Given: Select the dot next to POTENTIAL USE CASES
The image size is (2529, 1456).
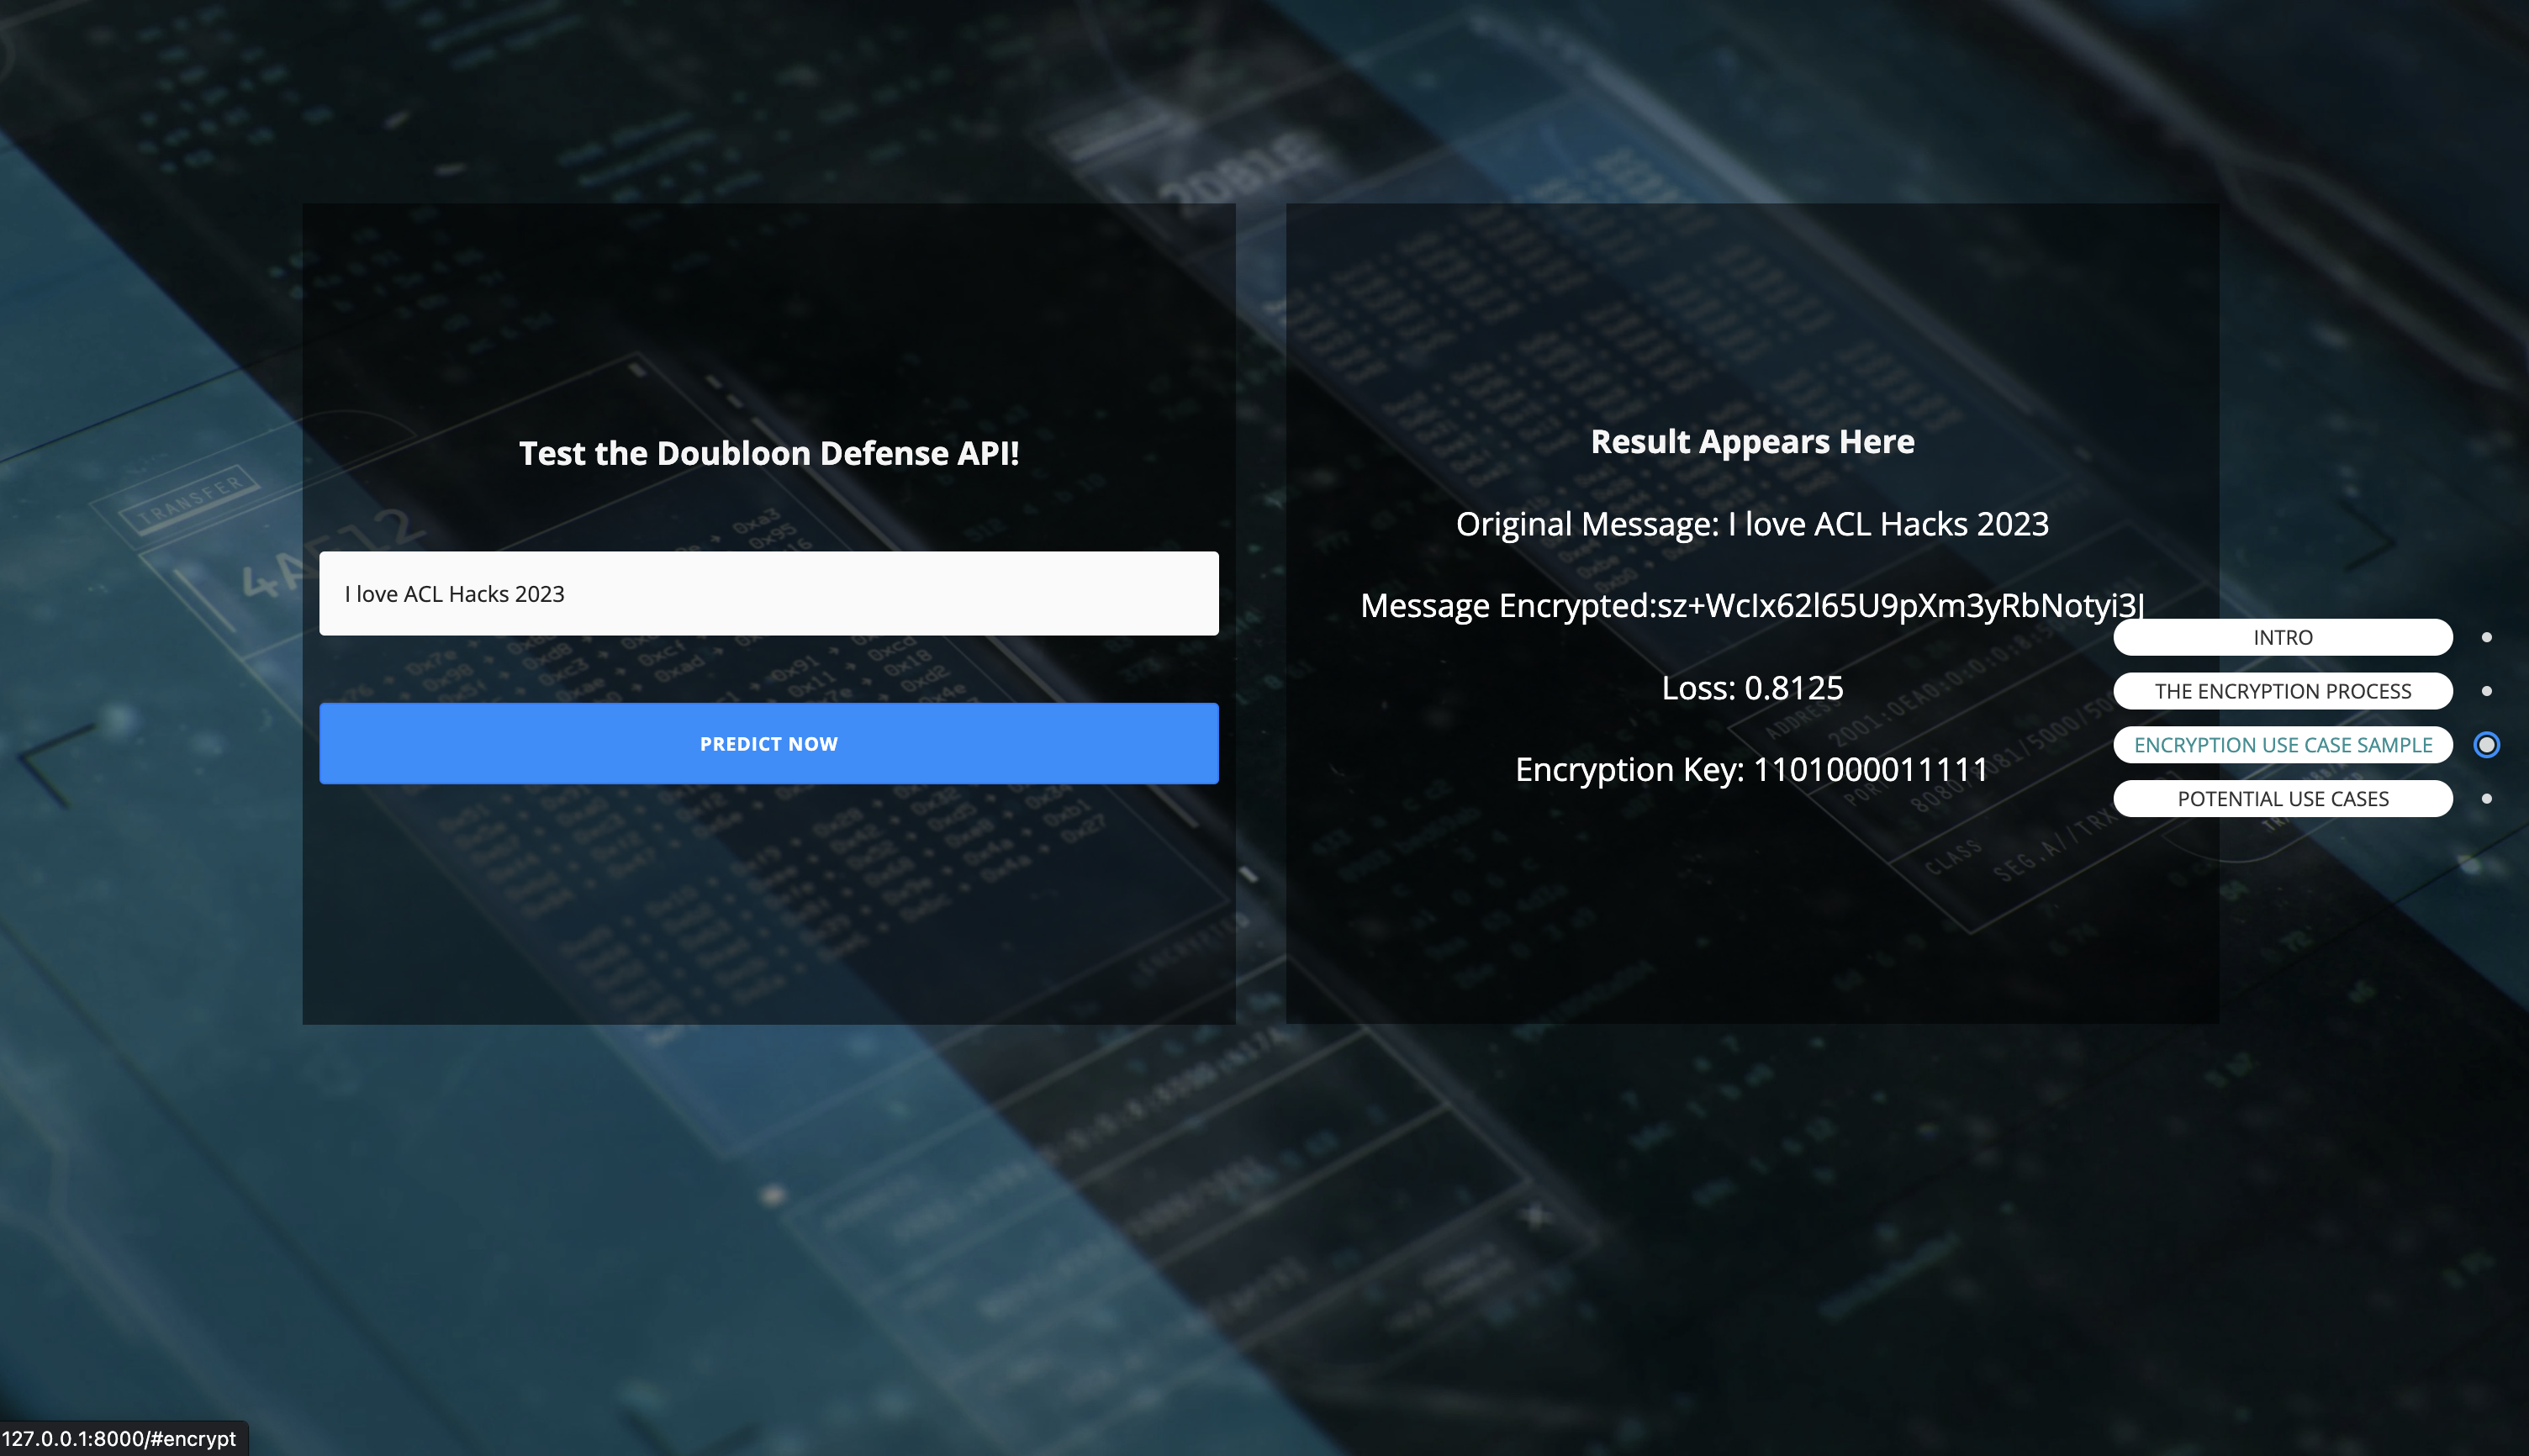Looking at the screenshot, I should [2486, 799].
